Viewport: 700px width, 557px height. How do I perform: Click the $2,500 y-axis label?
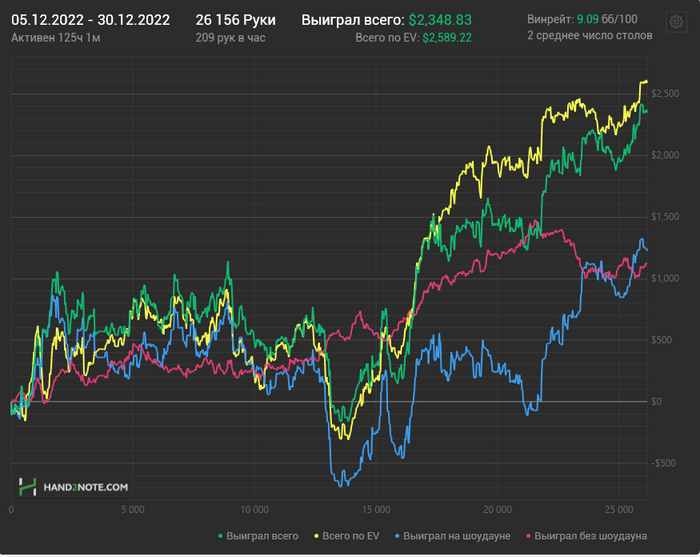[x=665, y=93]
